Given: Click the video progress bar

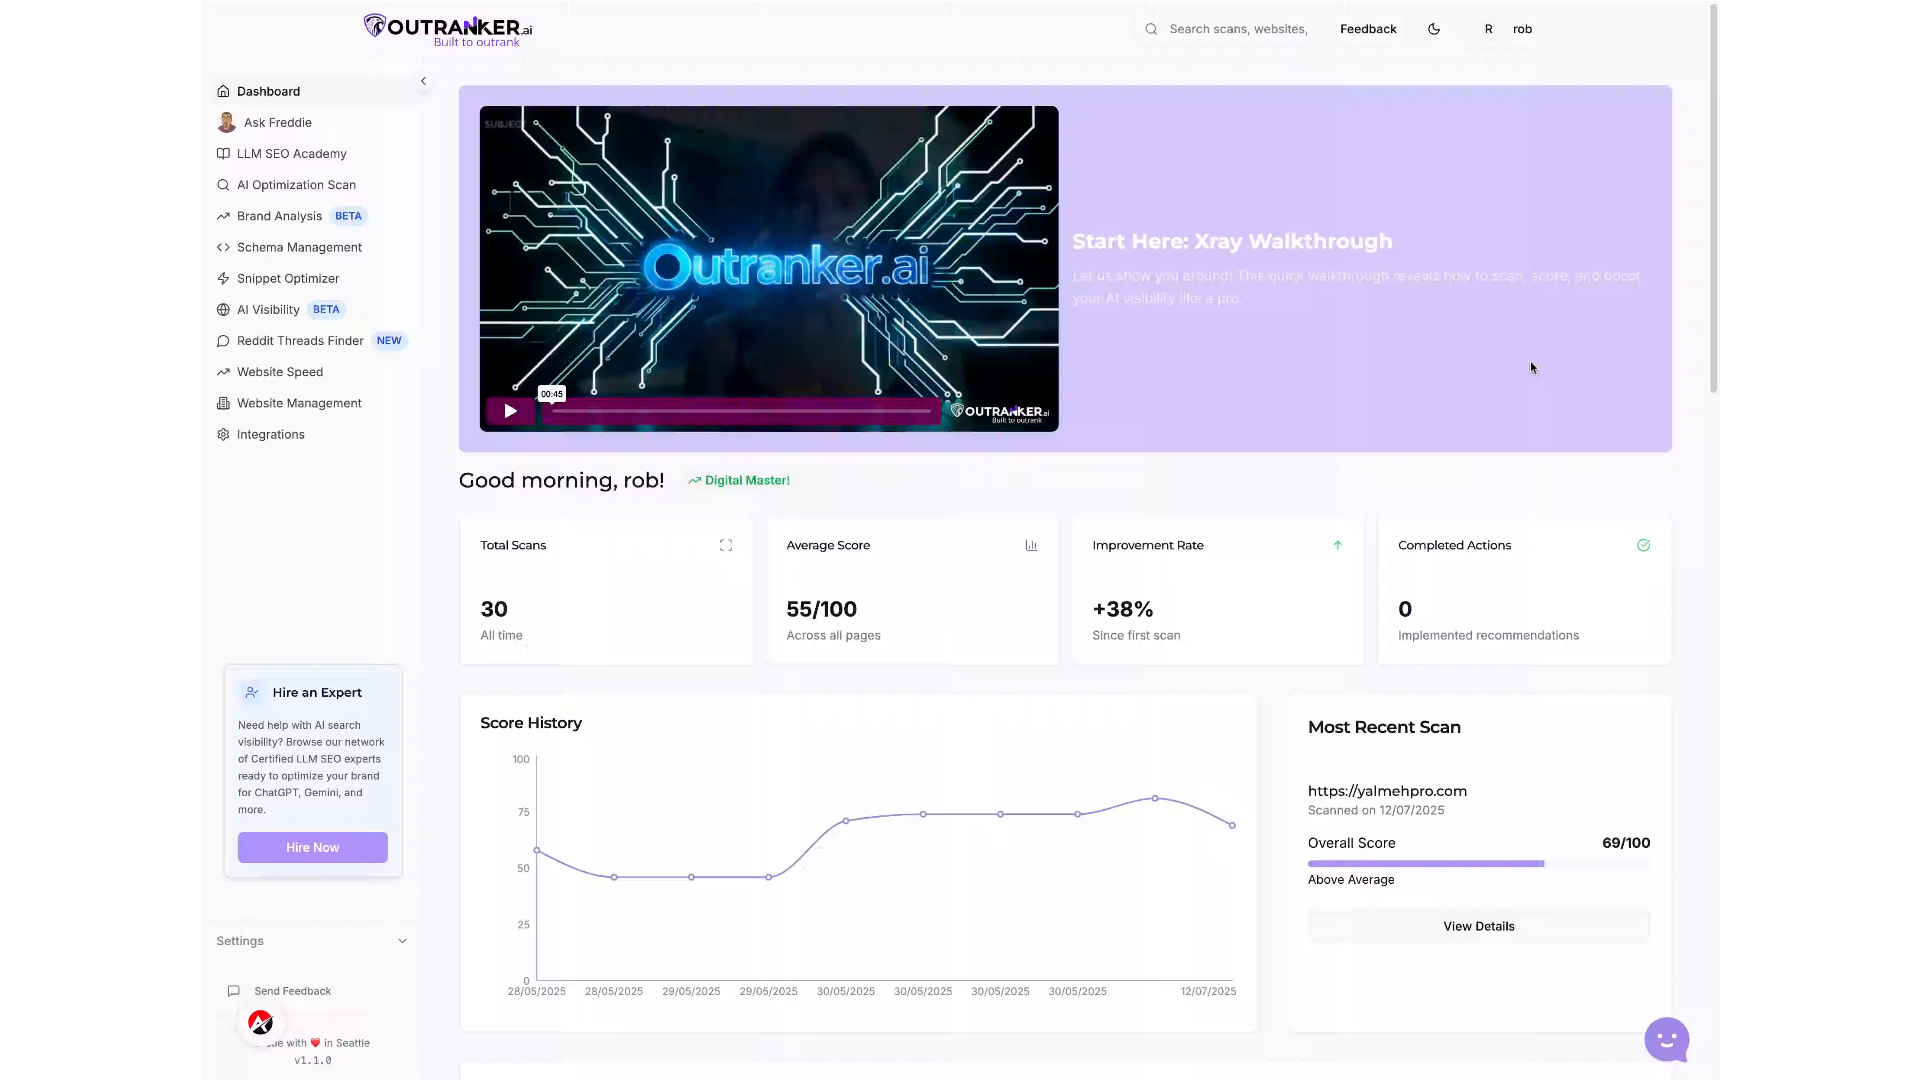Looking at the screenshot, I should coord(740,411).
